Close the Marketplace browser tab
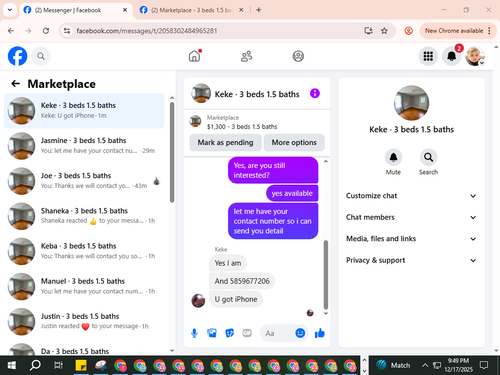 click(241, 10)
